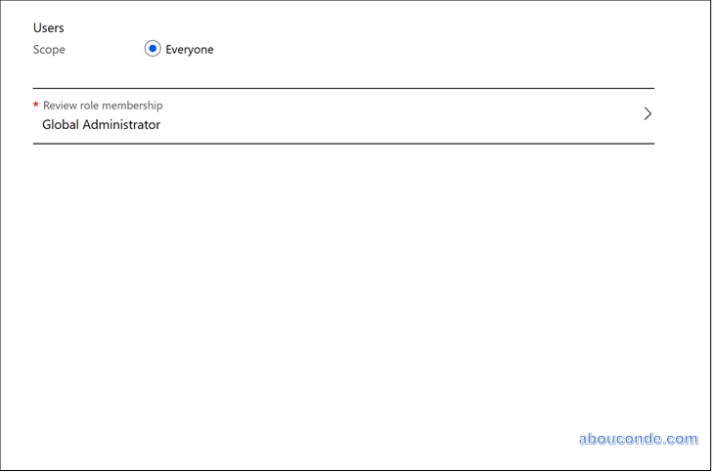Click the Everyone scope label text
This screenshot has height=472, width=714.
(189, 49)
